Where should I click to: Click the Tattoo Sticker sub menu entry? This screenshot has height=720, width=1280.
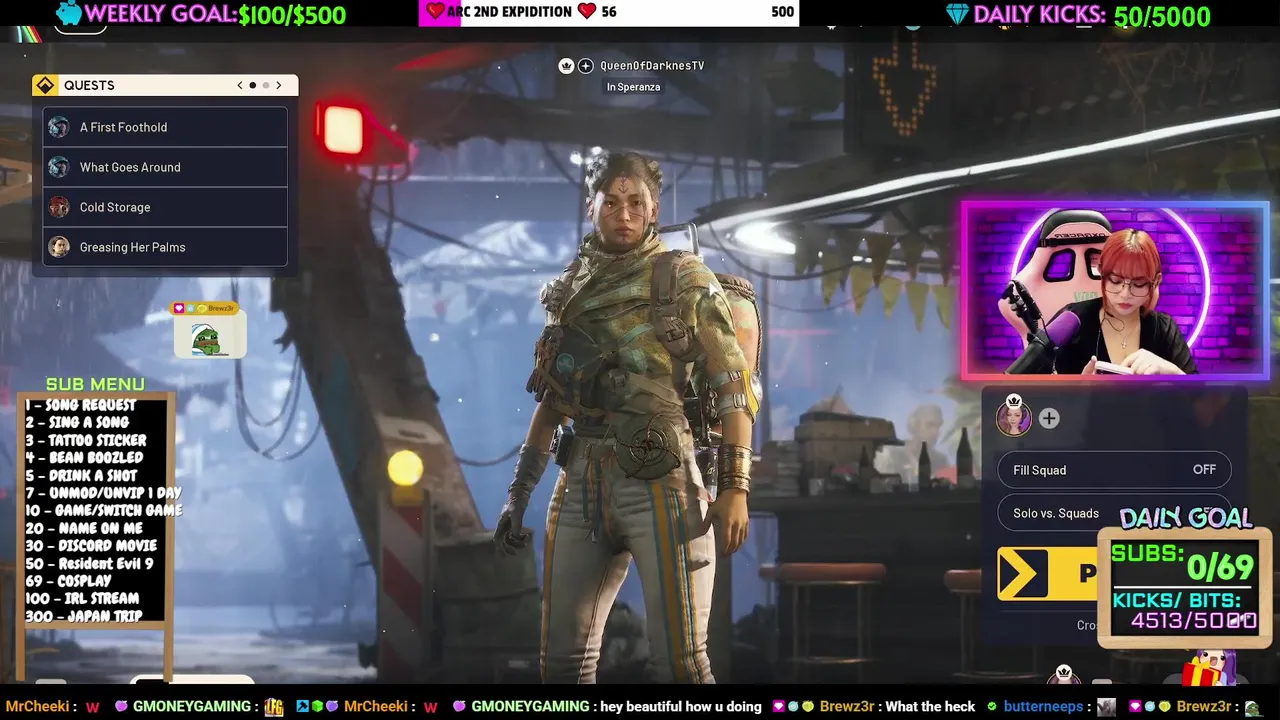86,440
